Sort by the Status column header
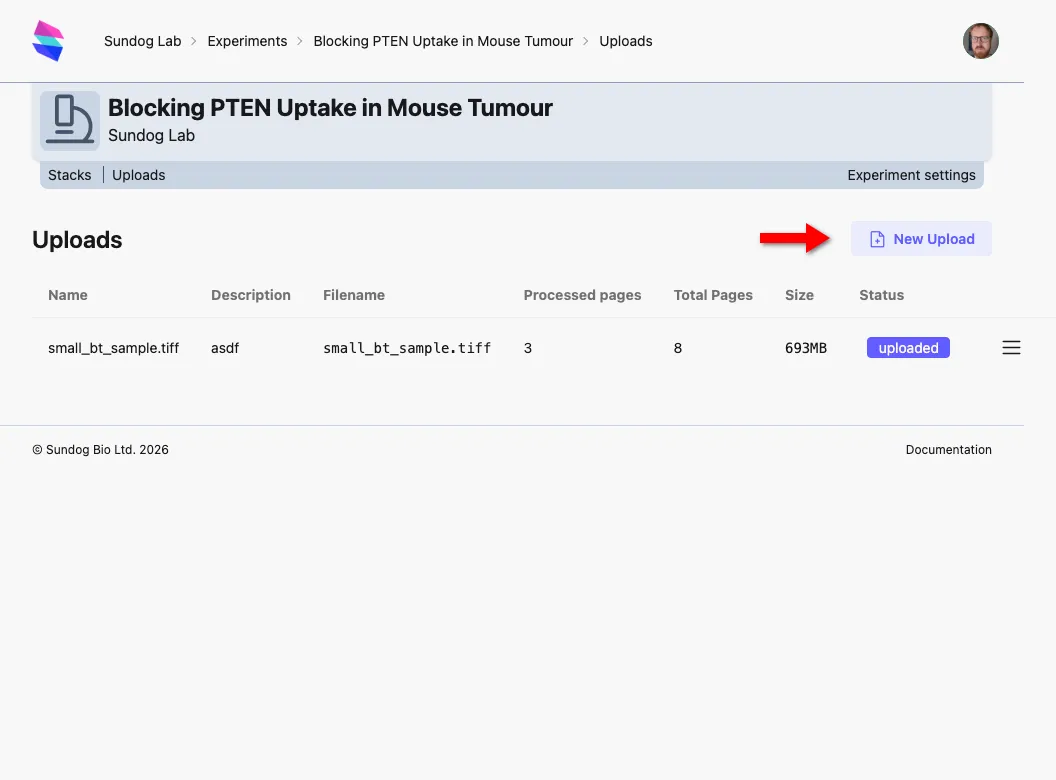This screenshot has width=1056, height=780. [881, 295]
